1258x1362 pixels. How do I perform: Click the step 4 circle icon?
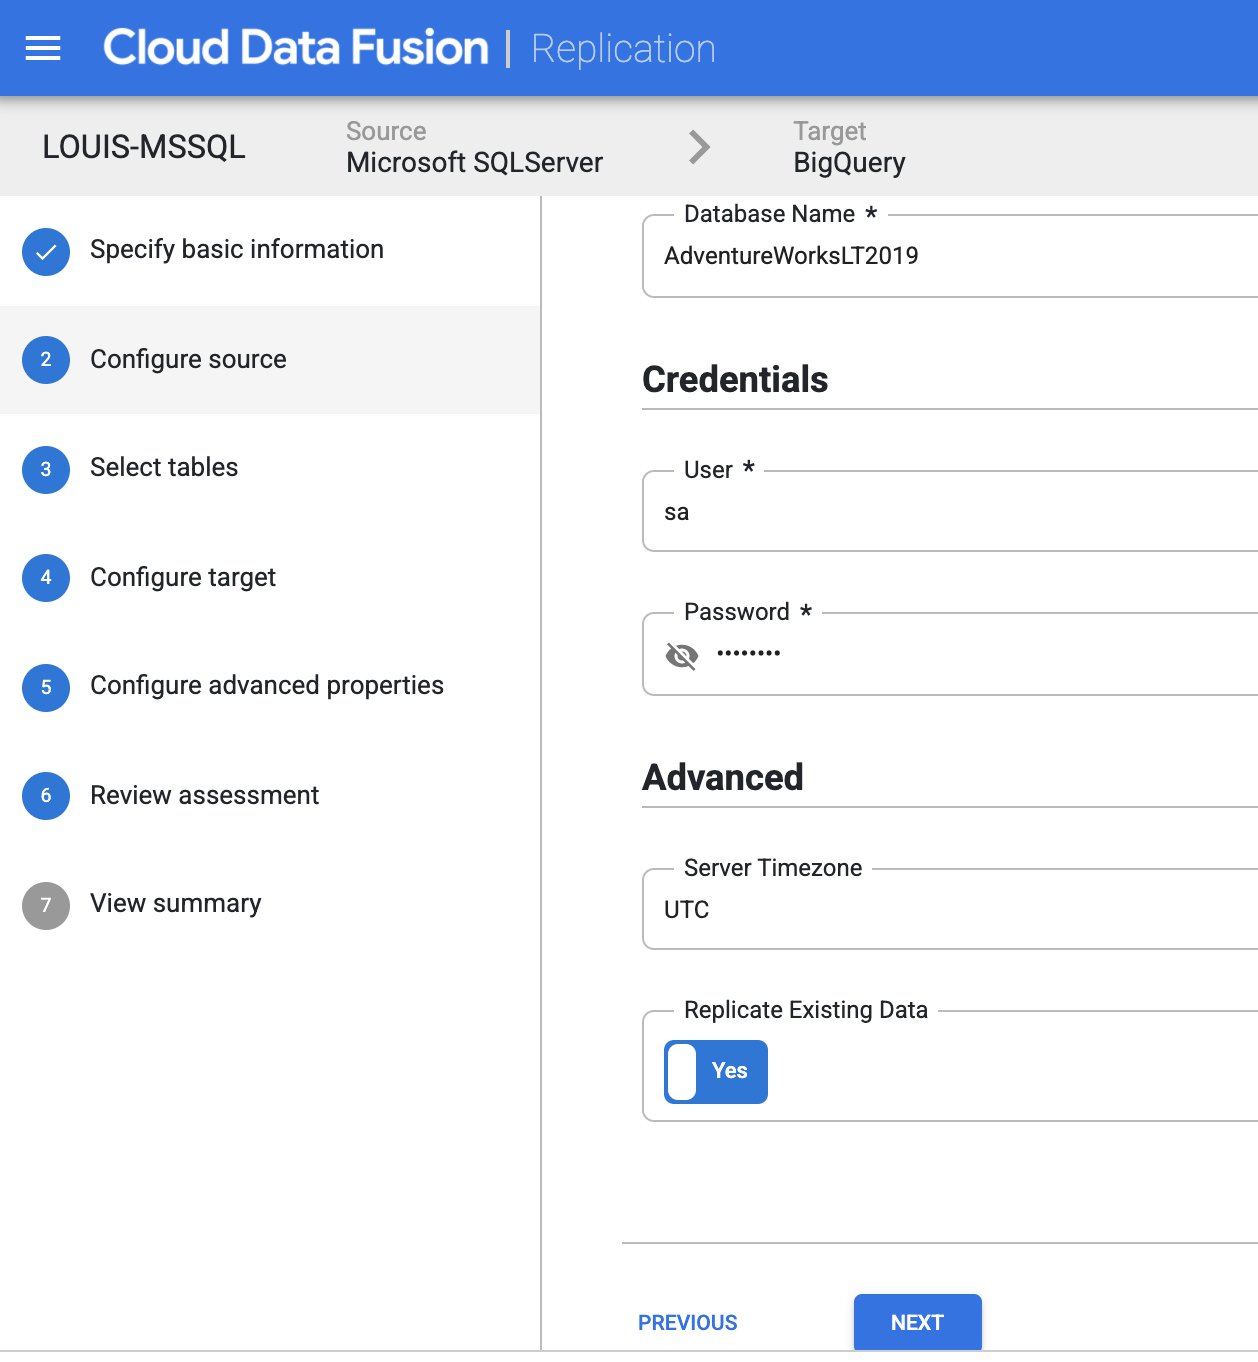pyautogui.click(x=46, y=578)
